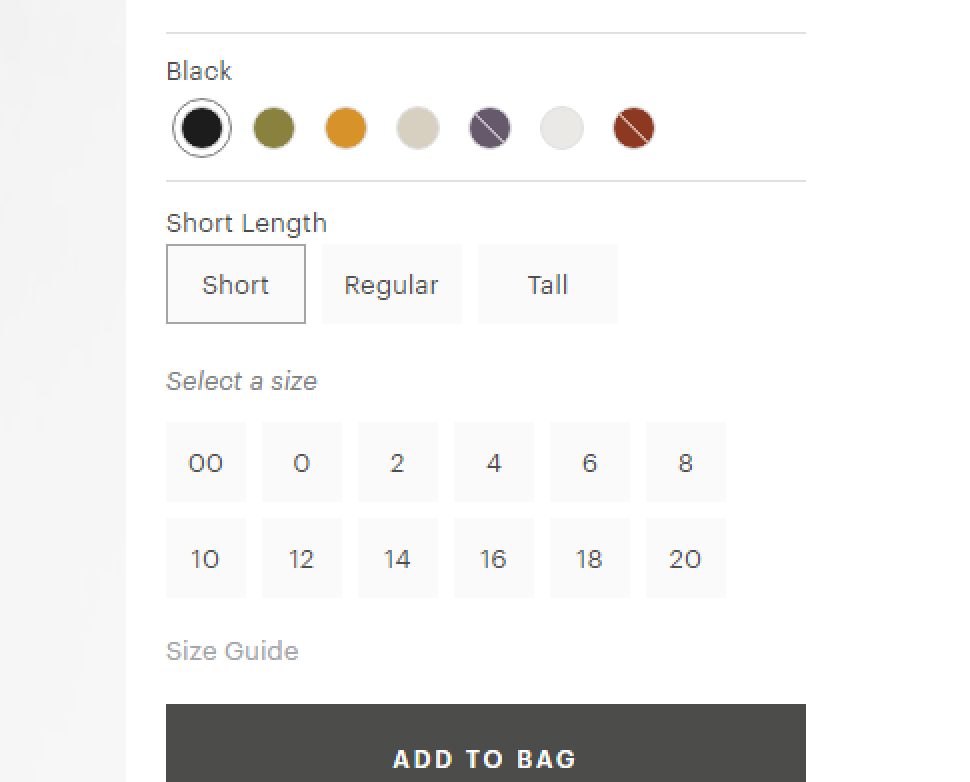970x782 pixels.
Task: Select the Tall length option
Action: coord(547,284)
